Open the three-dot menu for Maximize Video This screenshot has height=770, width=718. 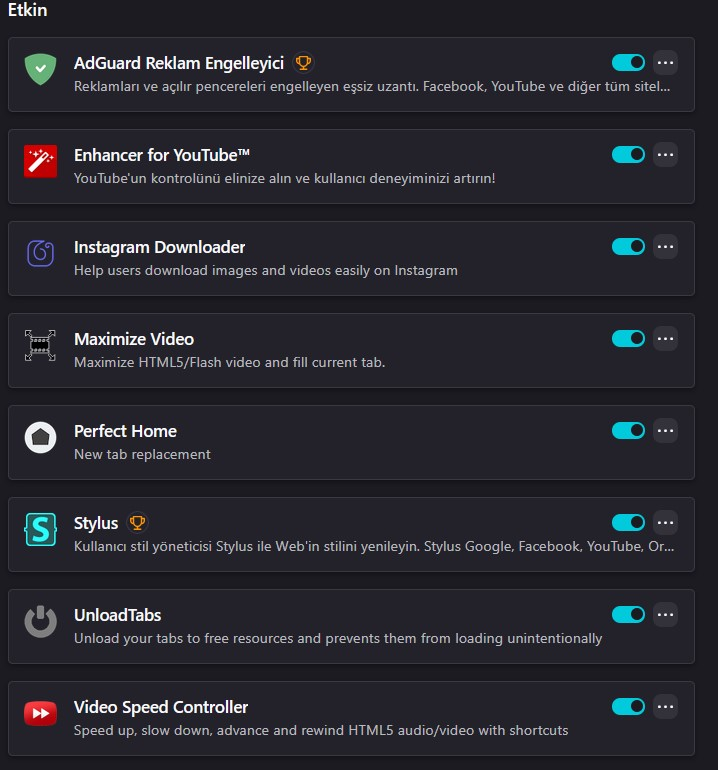pyautogui.click(x=666, y=339)
